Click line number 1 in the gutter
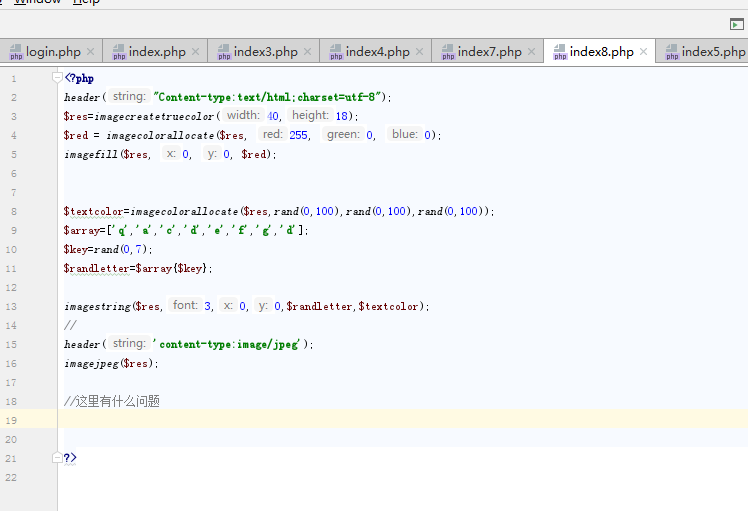This screenshot has width=748, height=511. tap(14, 78)
